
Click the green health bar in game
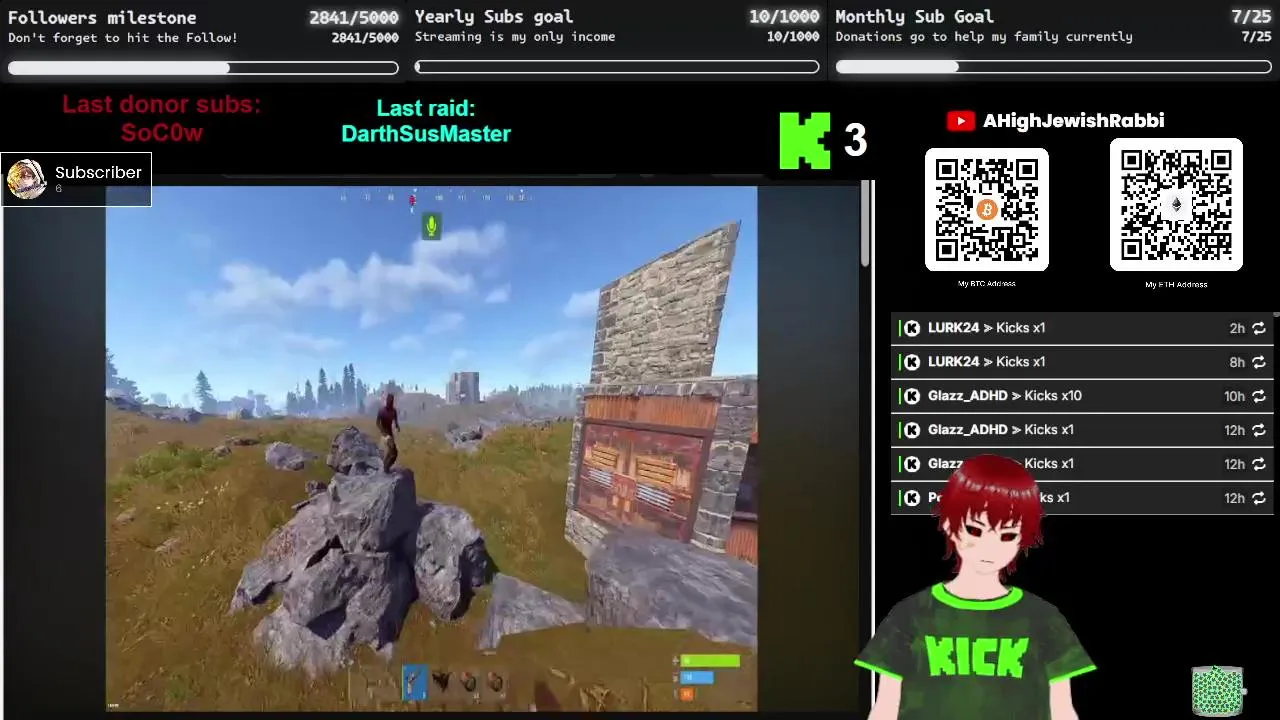click(x=711, y=661)
